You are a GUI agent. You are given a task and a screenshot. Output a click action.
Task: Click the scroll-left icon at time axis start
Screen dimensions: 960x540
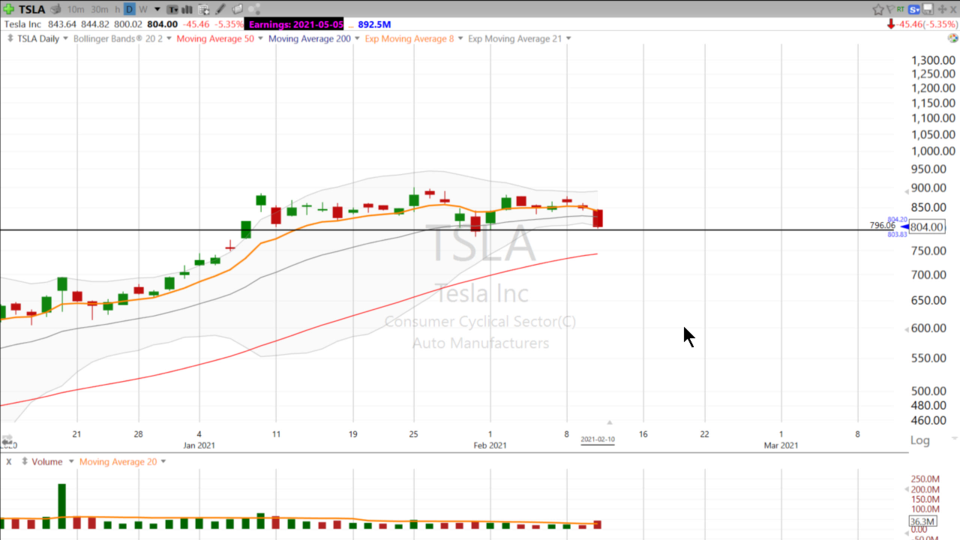[7, 441]
